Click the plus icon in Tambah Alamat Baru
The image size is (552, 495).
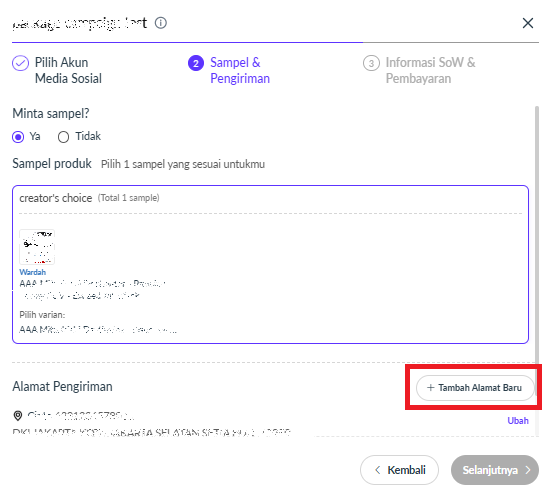click(430, 388)
